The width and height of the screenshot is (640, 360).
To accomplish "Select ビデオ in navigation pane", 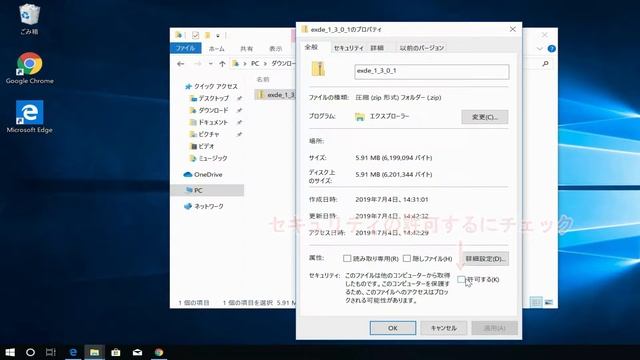I will point(202,146).
